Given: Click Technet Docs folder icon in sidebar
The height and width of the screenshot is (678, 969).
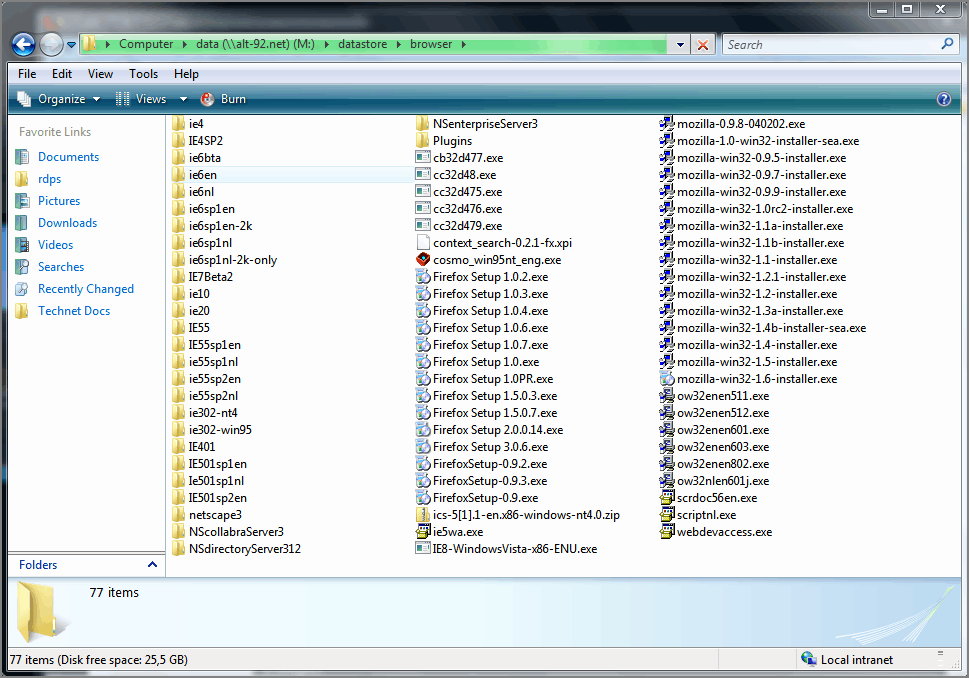Looking at the screenshot, I should click(x=22, y=311).
